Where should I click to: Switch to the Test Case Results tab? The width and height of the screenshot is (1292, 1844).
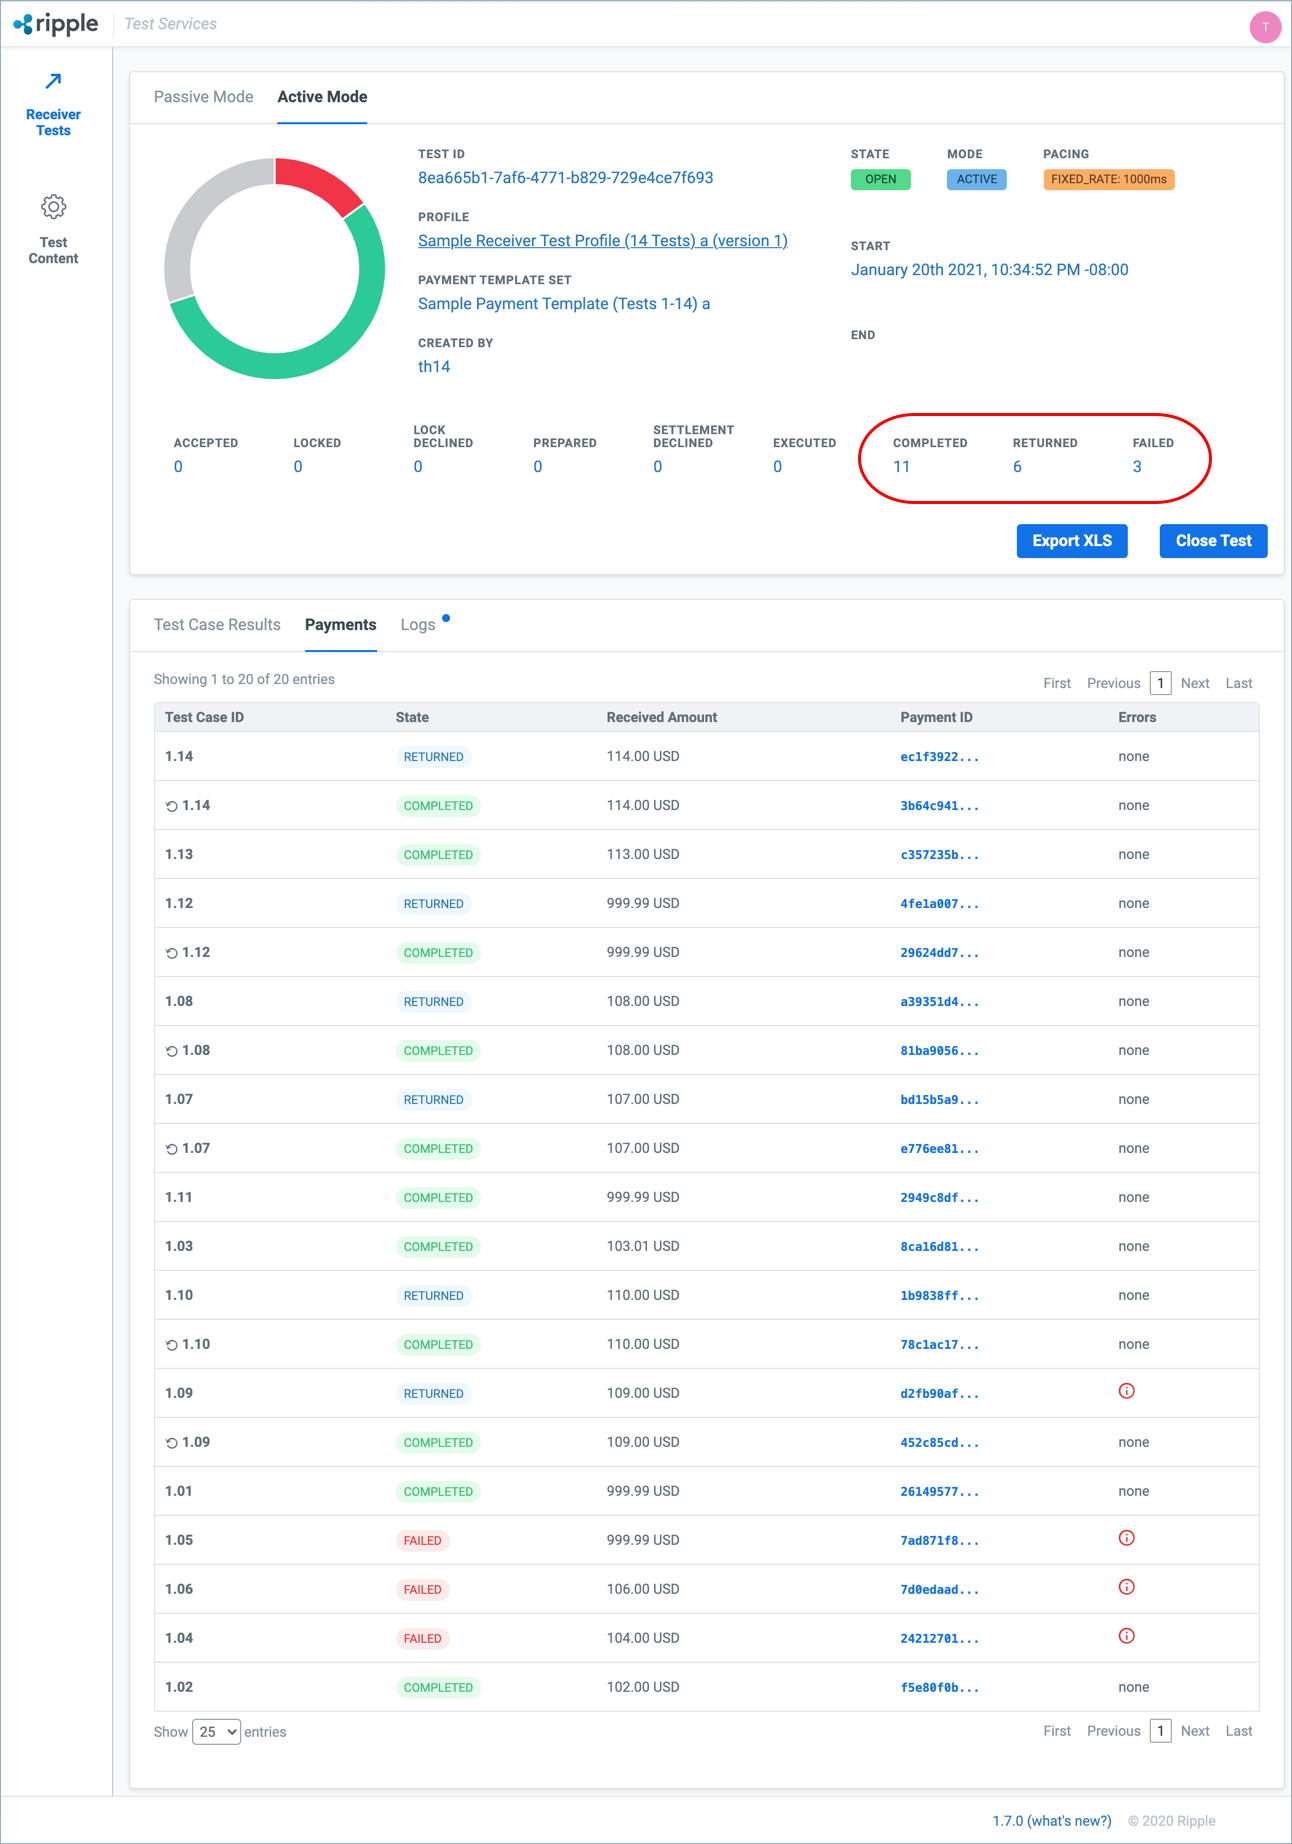click(x=217, y=625)
